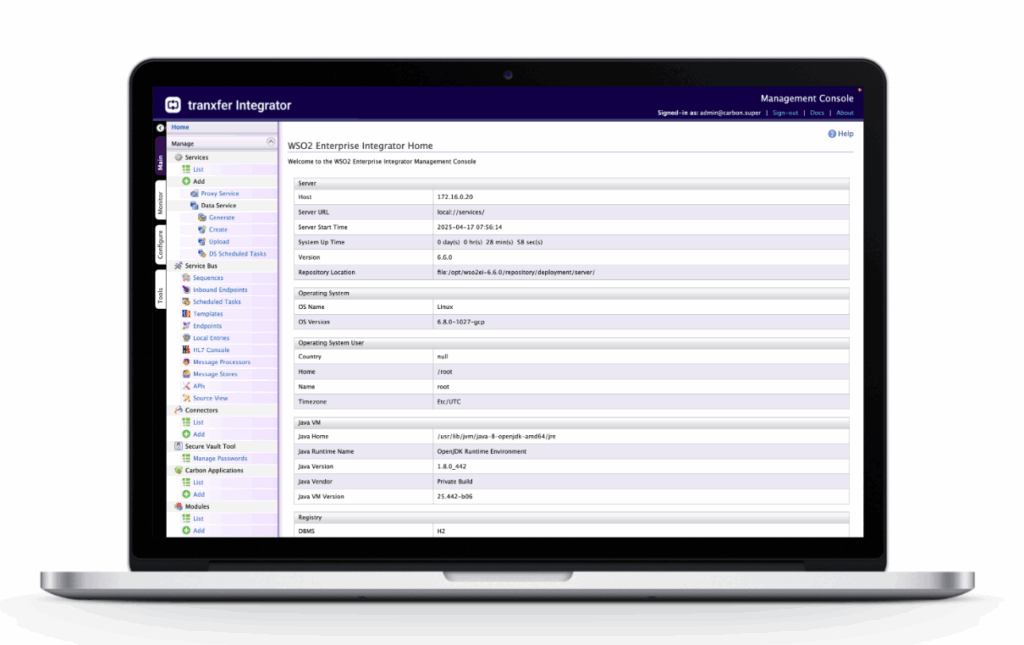Click the Message Processors icon
Viewport: 1024px width, 645px height.
(186, 362)
